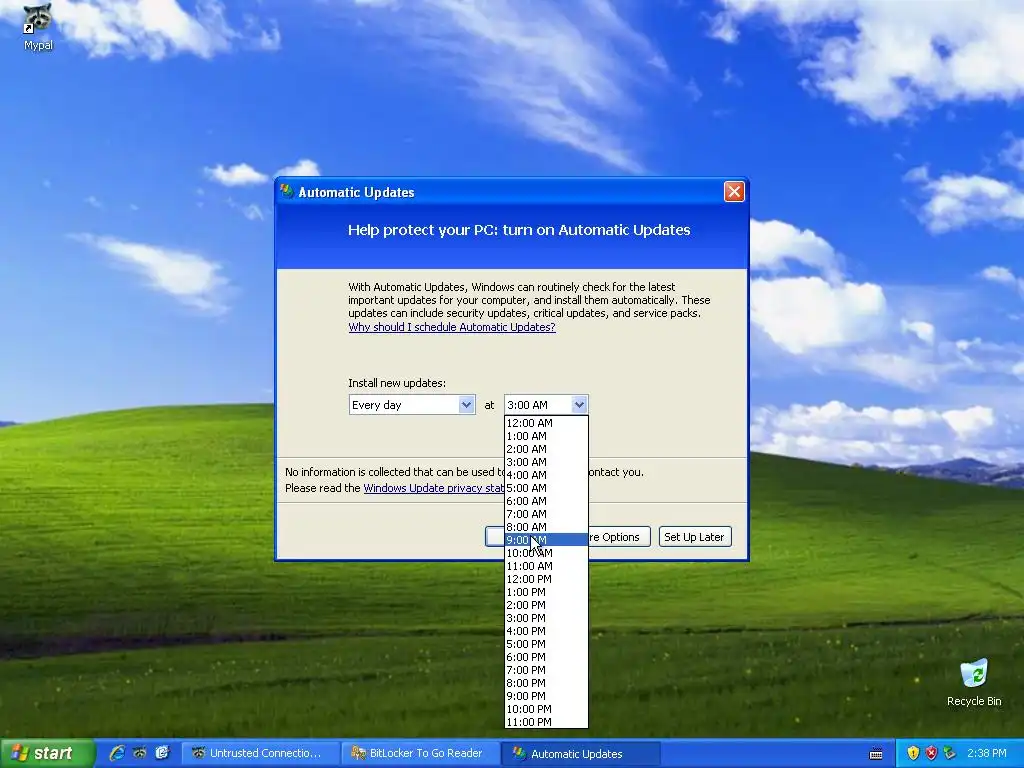Choose 7:00 AM from the time list
The image size is (1024, 768).
pos(546,514)
